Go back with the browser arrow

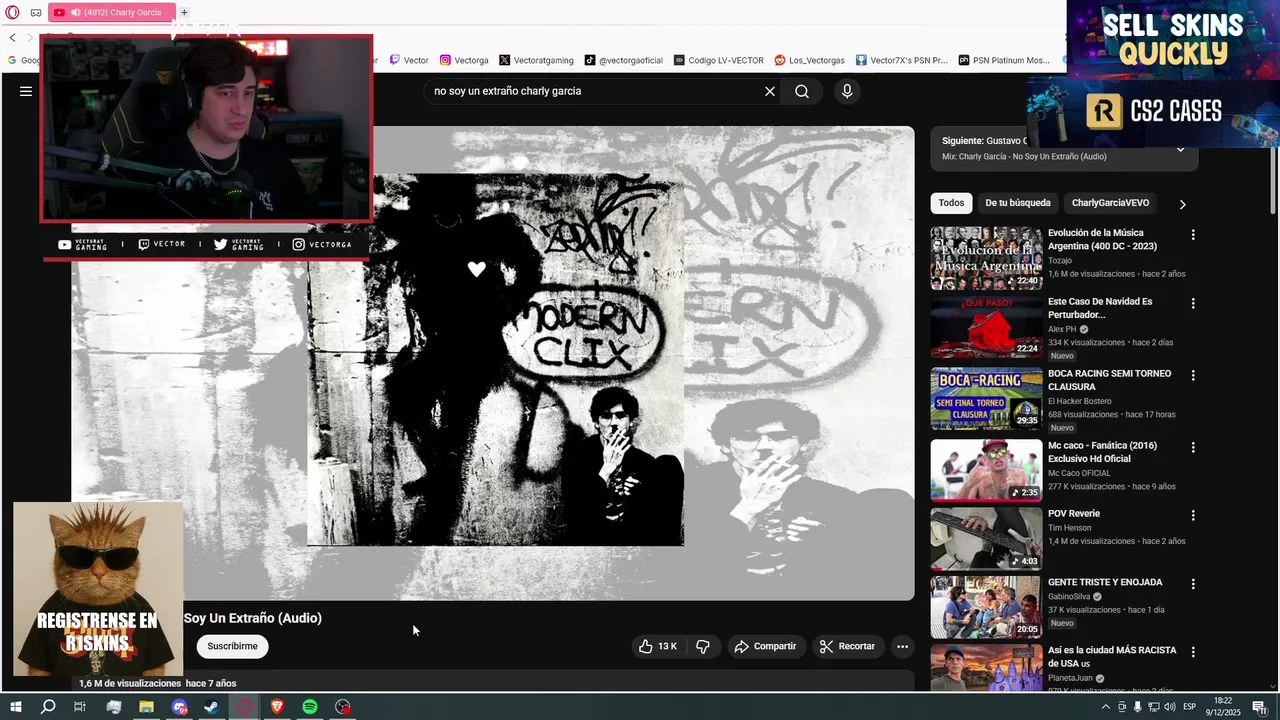13,37
